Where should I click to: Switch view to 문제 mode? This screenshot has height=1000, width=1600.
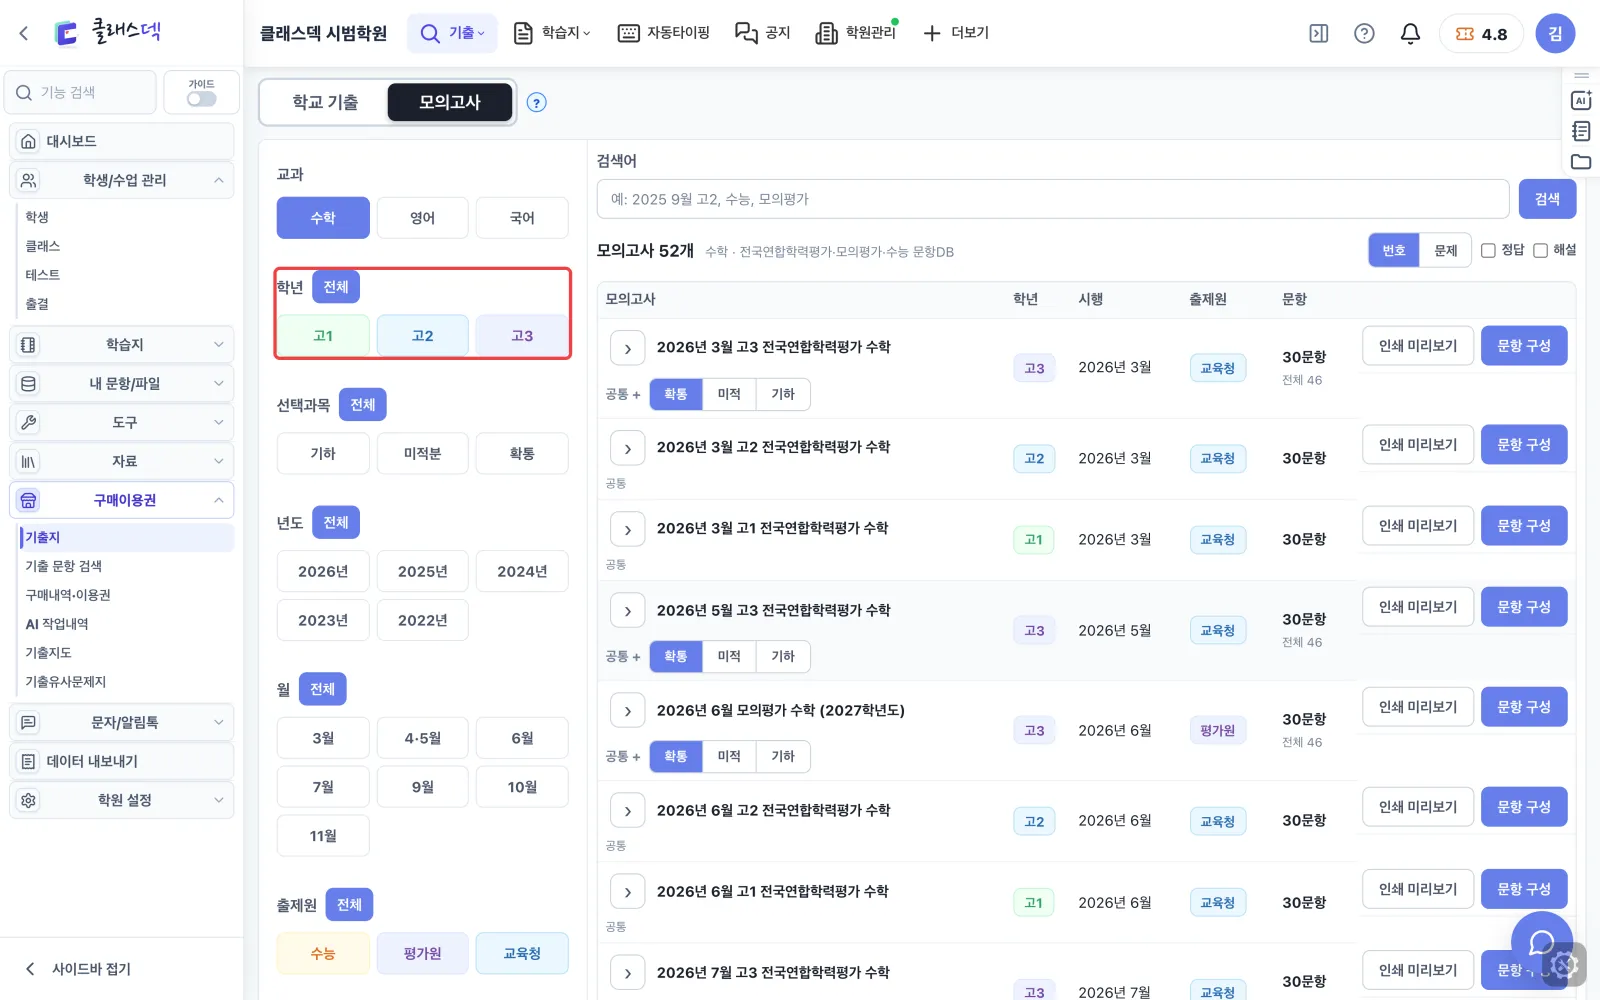[1446, 250]
